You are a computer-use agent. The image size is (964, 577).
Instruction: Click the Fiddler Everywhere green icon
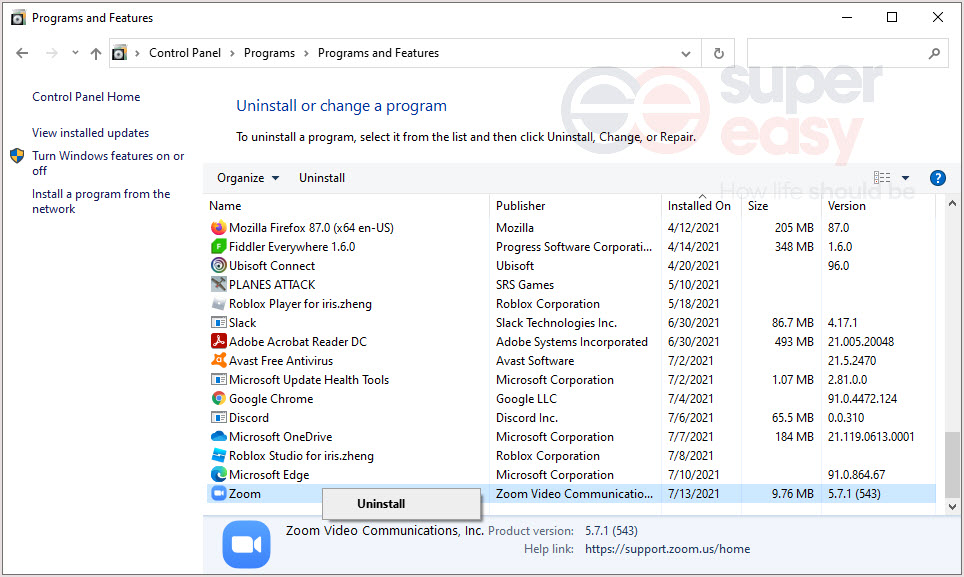[218, 247]
